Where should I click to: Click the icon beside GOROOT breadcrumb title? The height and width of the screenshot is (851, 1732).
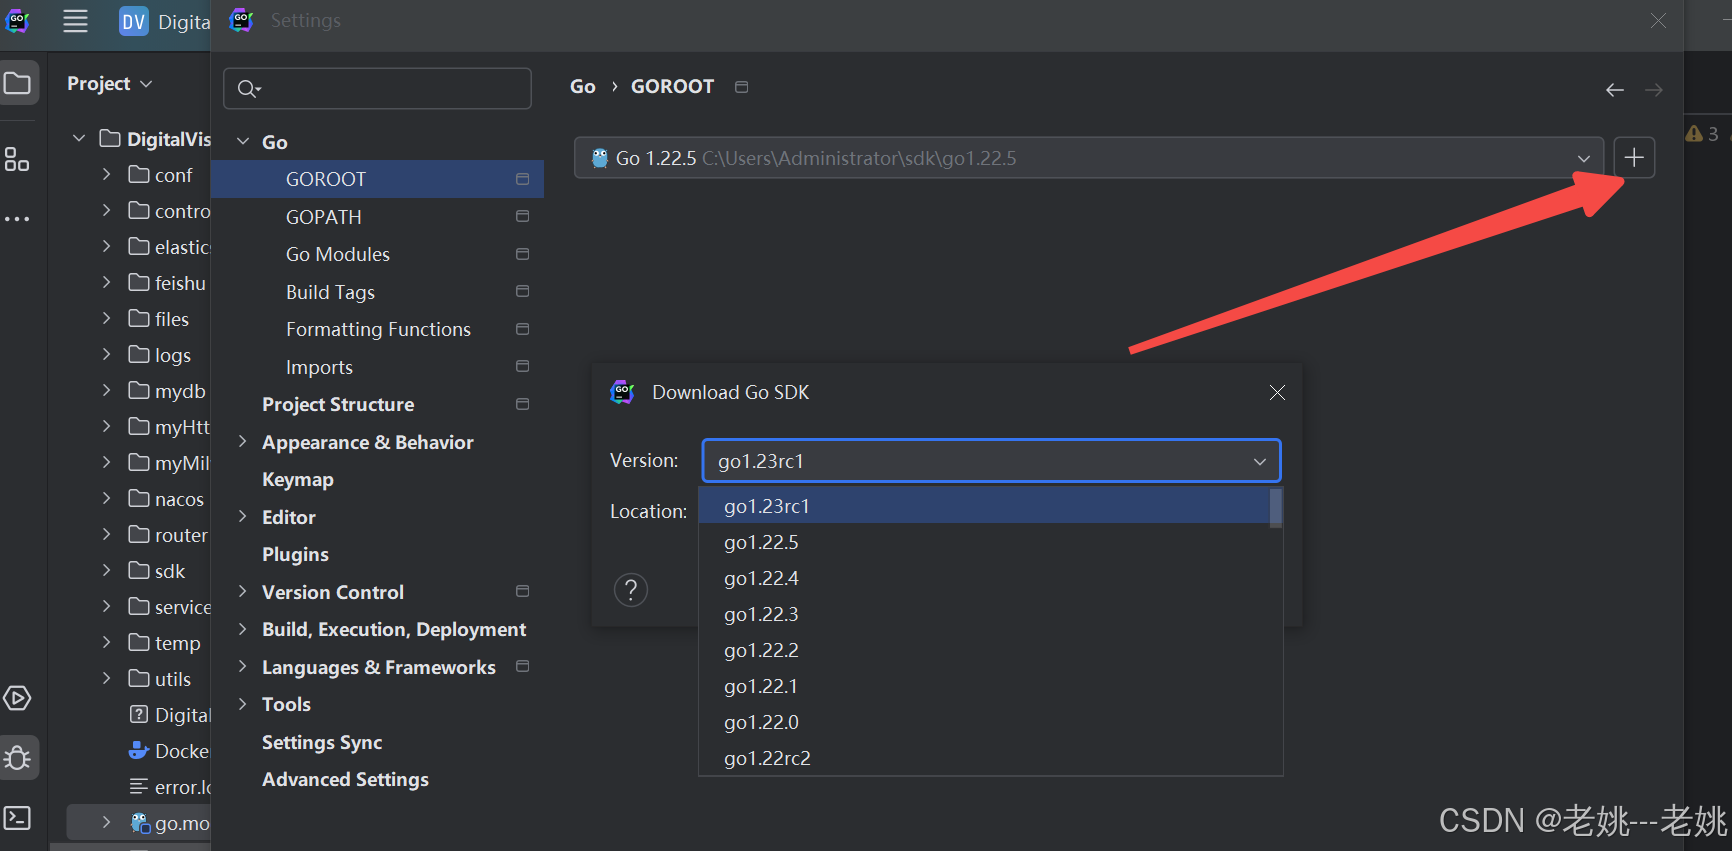(x=741, y=87)
